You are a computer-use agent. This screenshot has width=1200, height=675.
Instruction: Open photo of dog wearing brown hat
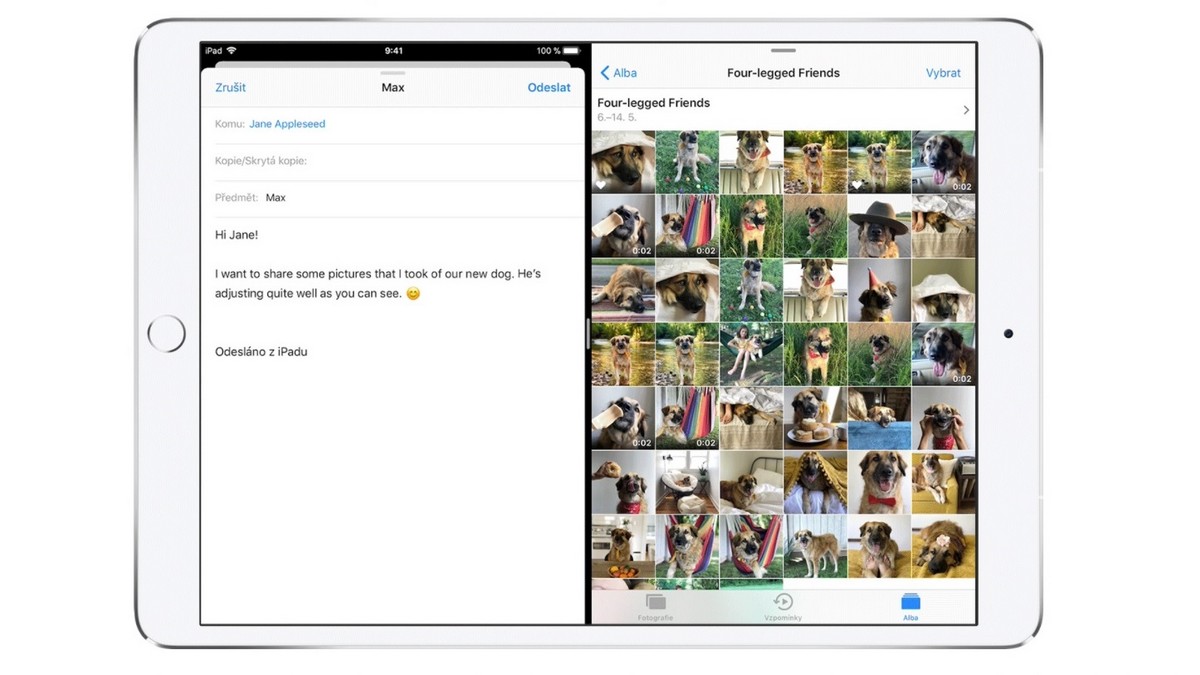(879, 226)
